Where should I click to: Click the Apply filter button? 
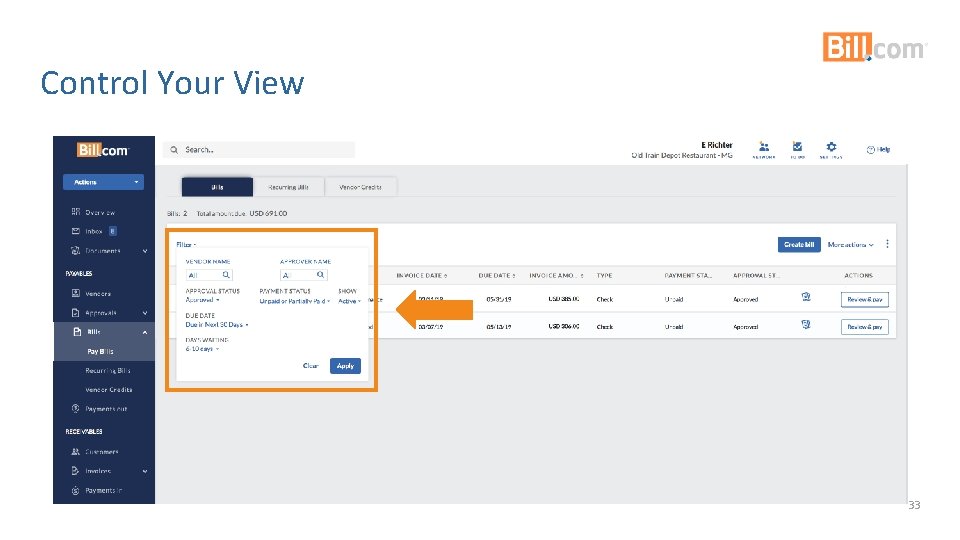click(345, 366)
